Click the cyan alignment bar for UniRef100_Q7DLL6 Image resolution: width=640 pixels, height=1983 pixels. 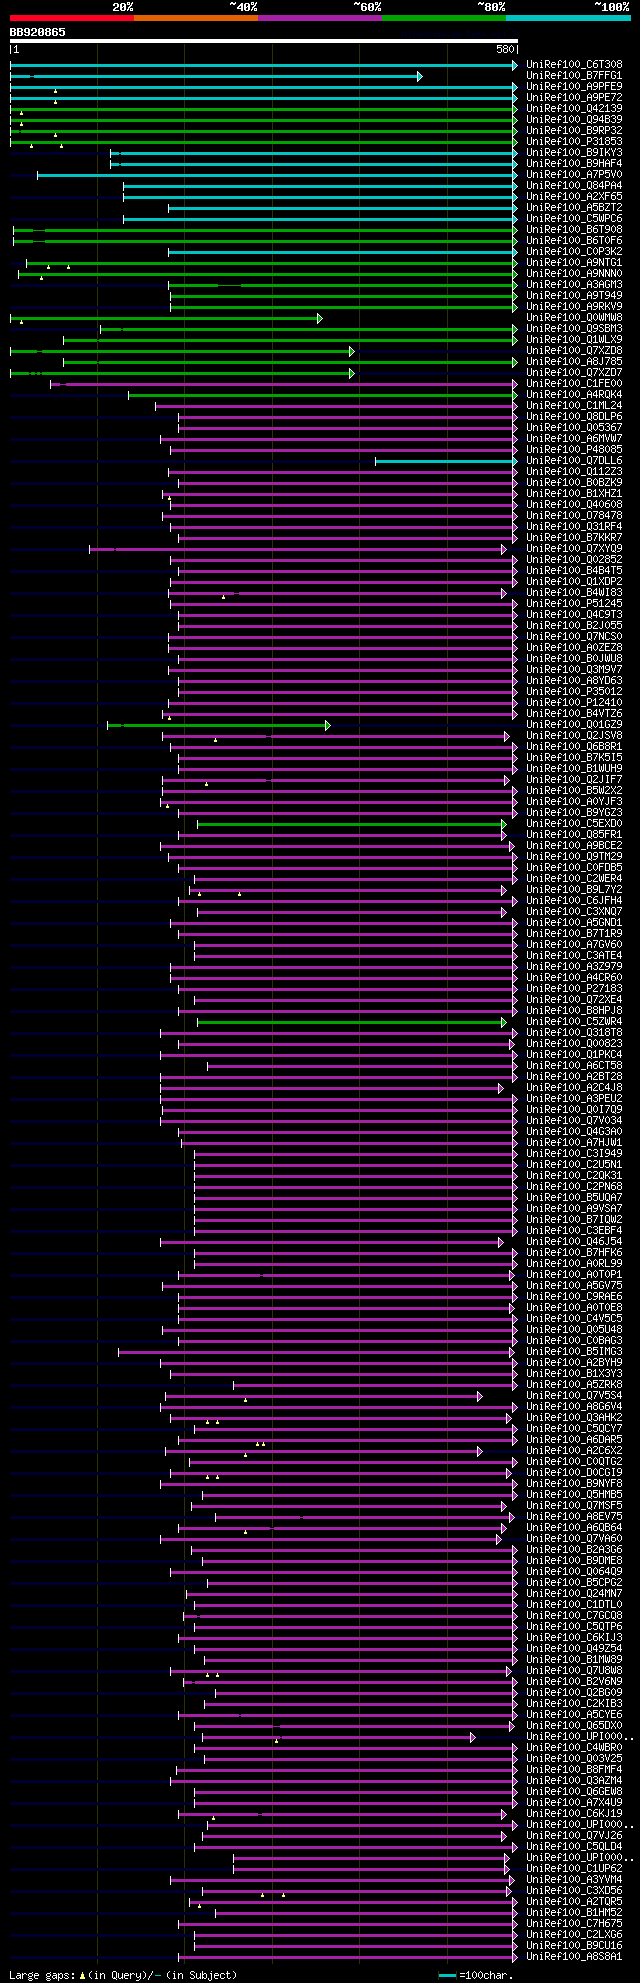point(446,461)
